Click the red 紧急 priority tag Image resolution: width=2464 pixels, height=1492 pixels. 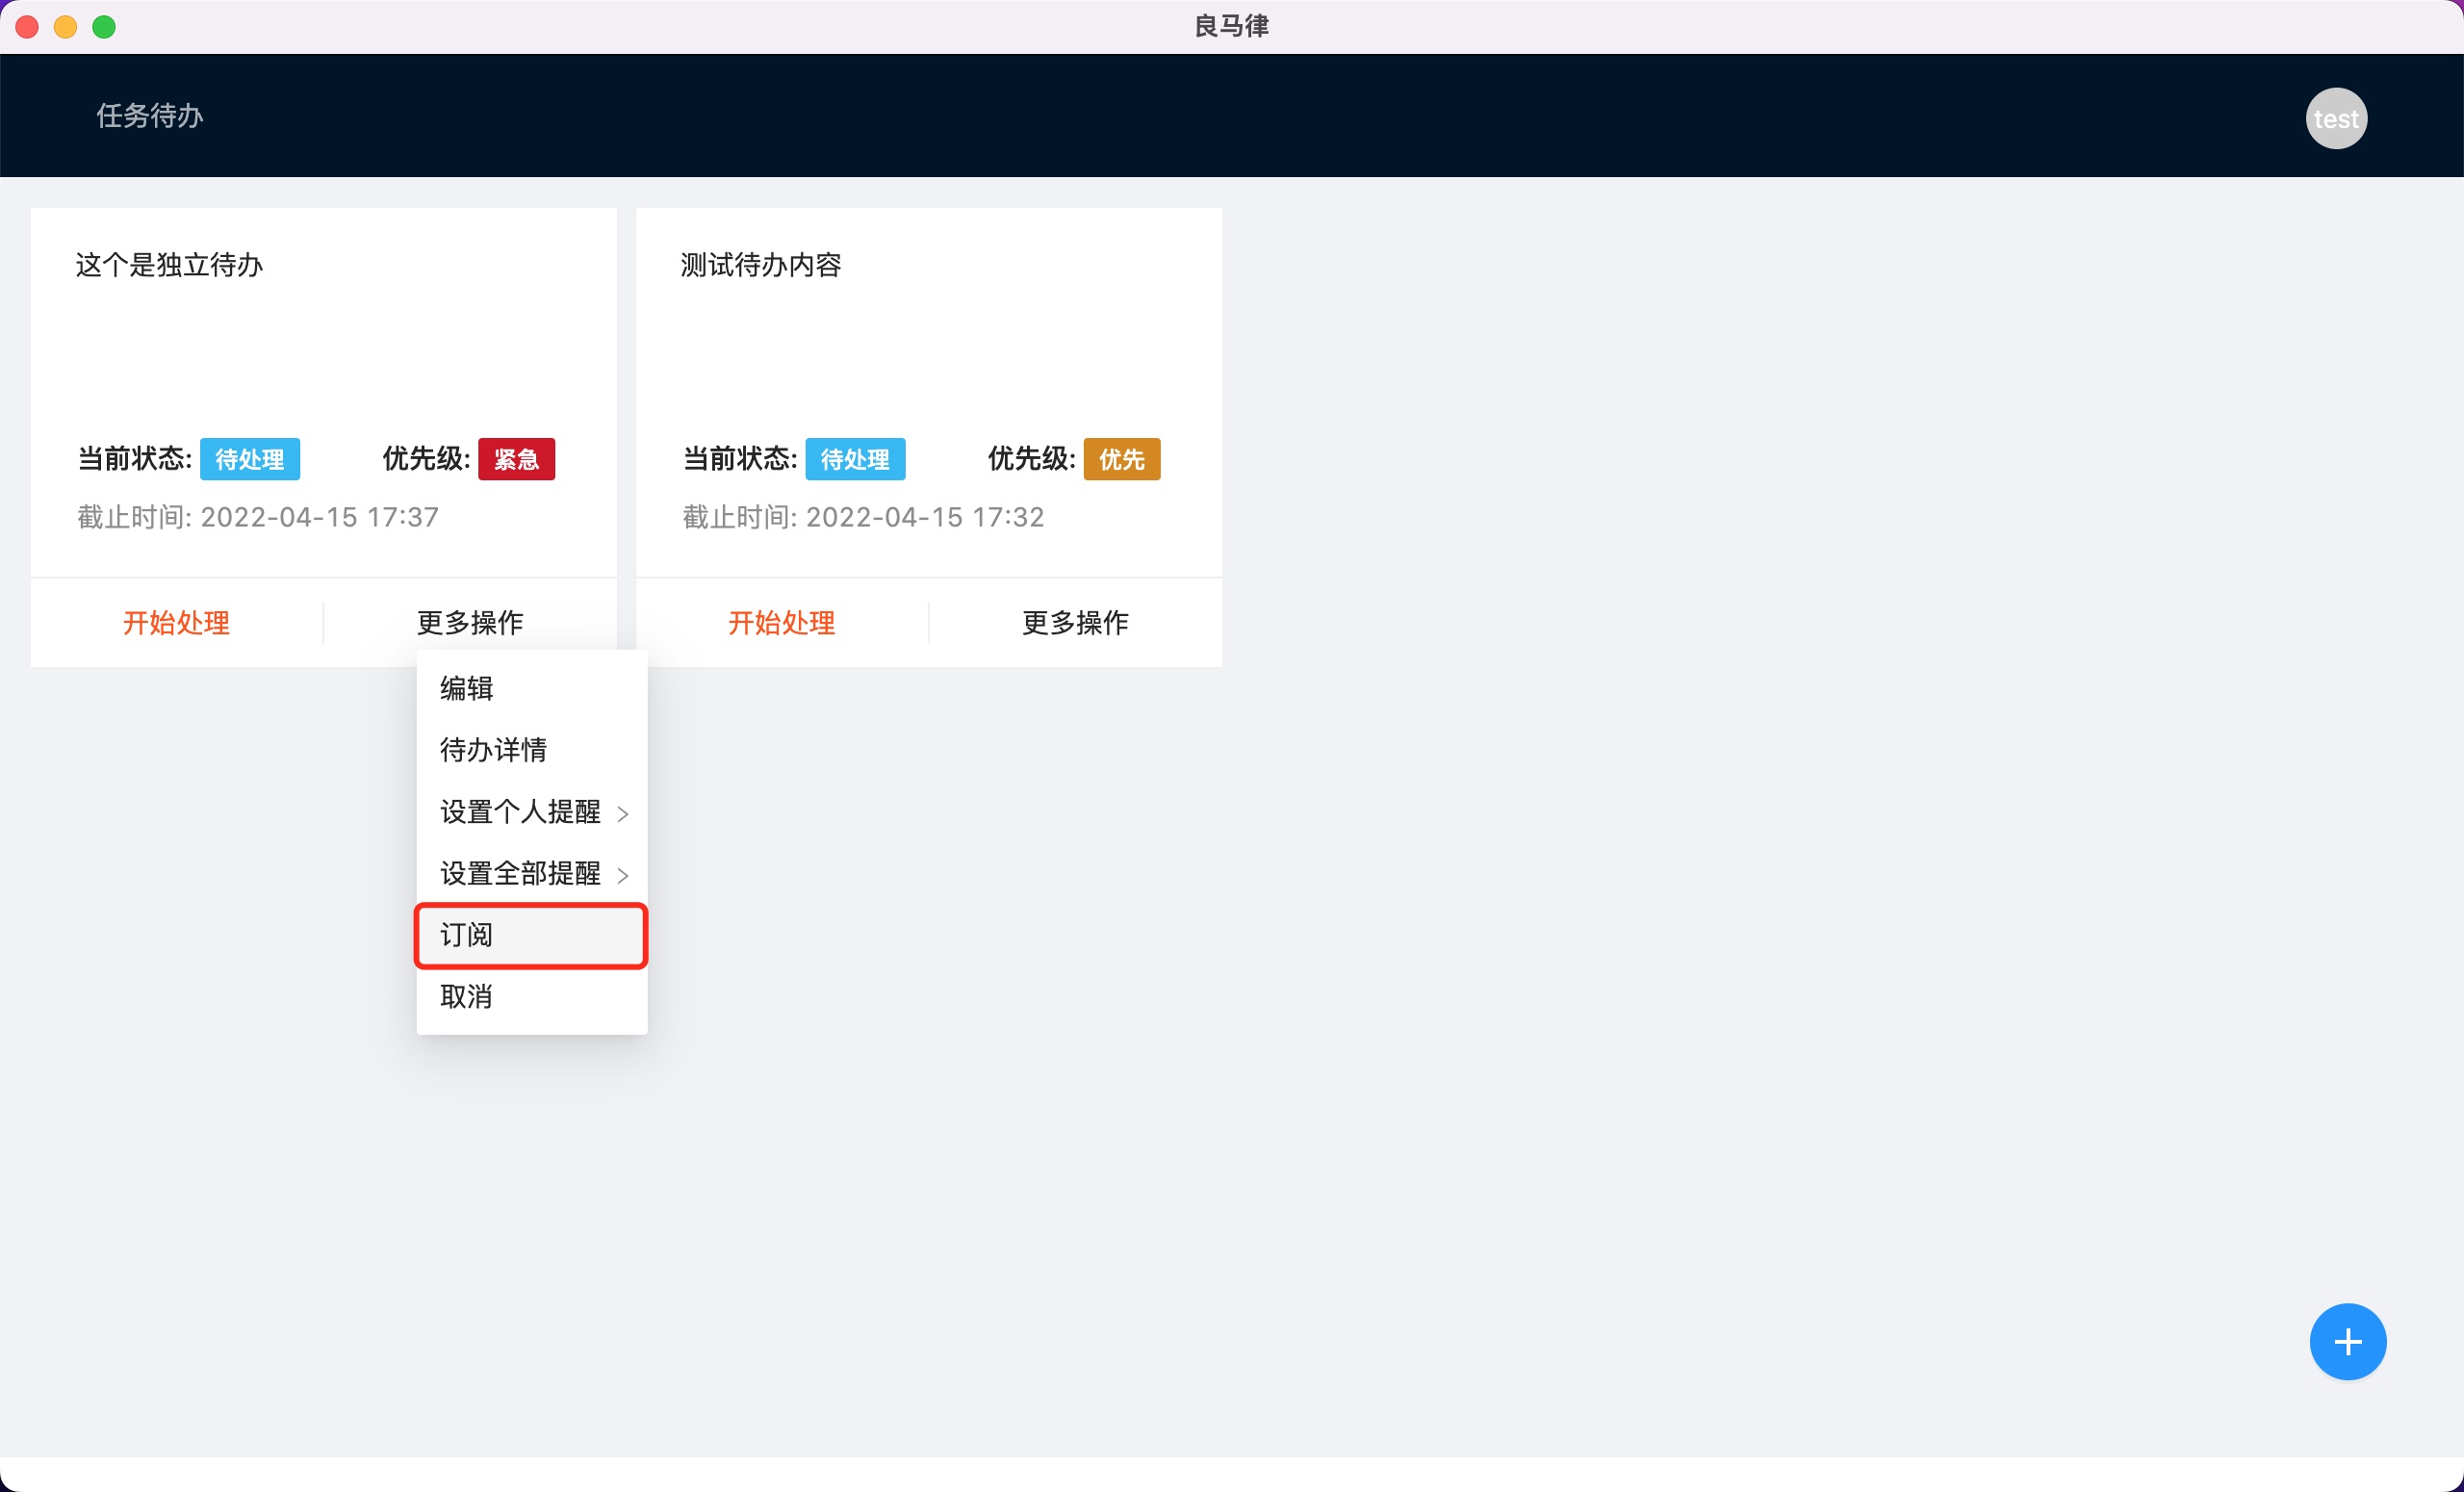click(x=516, y=459)
